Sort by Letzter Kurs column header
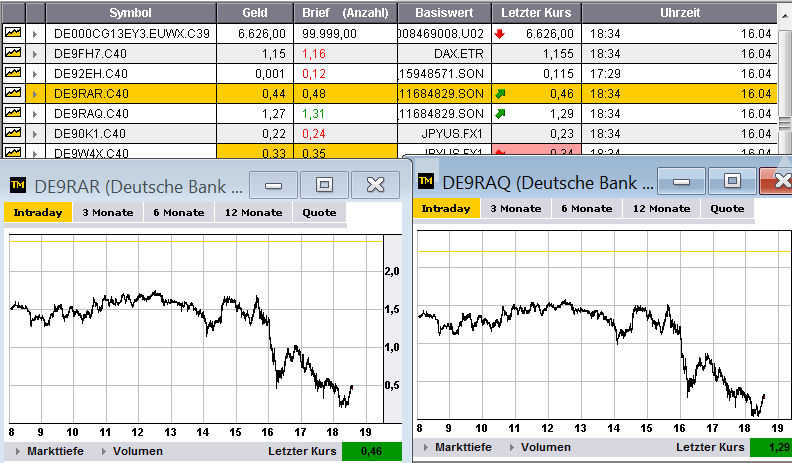The width and height of the screenshot is (792, 463). tap(536, 13)
